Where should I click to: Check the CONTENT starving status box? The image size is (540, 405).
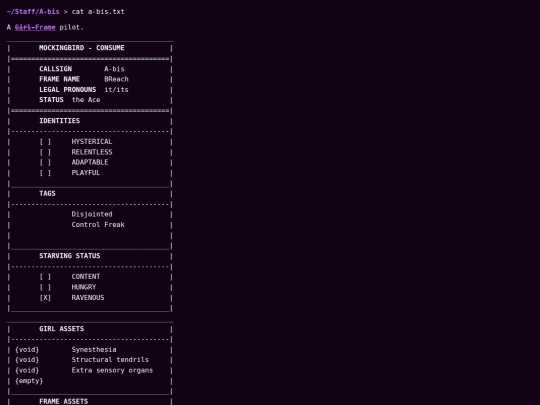45,277
